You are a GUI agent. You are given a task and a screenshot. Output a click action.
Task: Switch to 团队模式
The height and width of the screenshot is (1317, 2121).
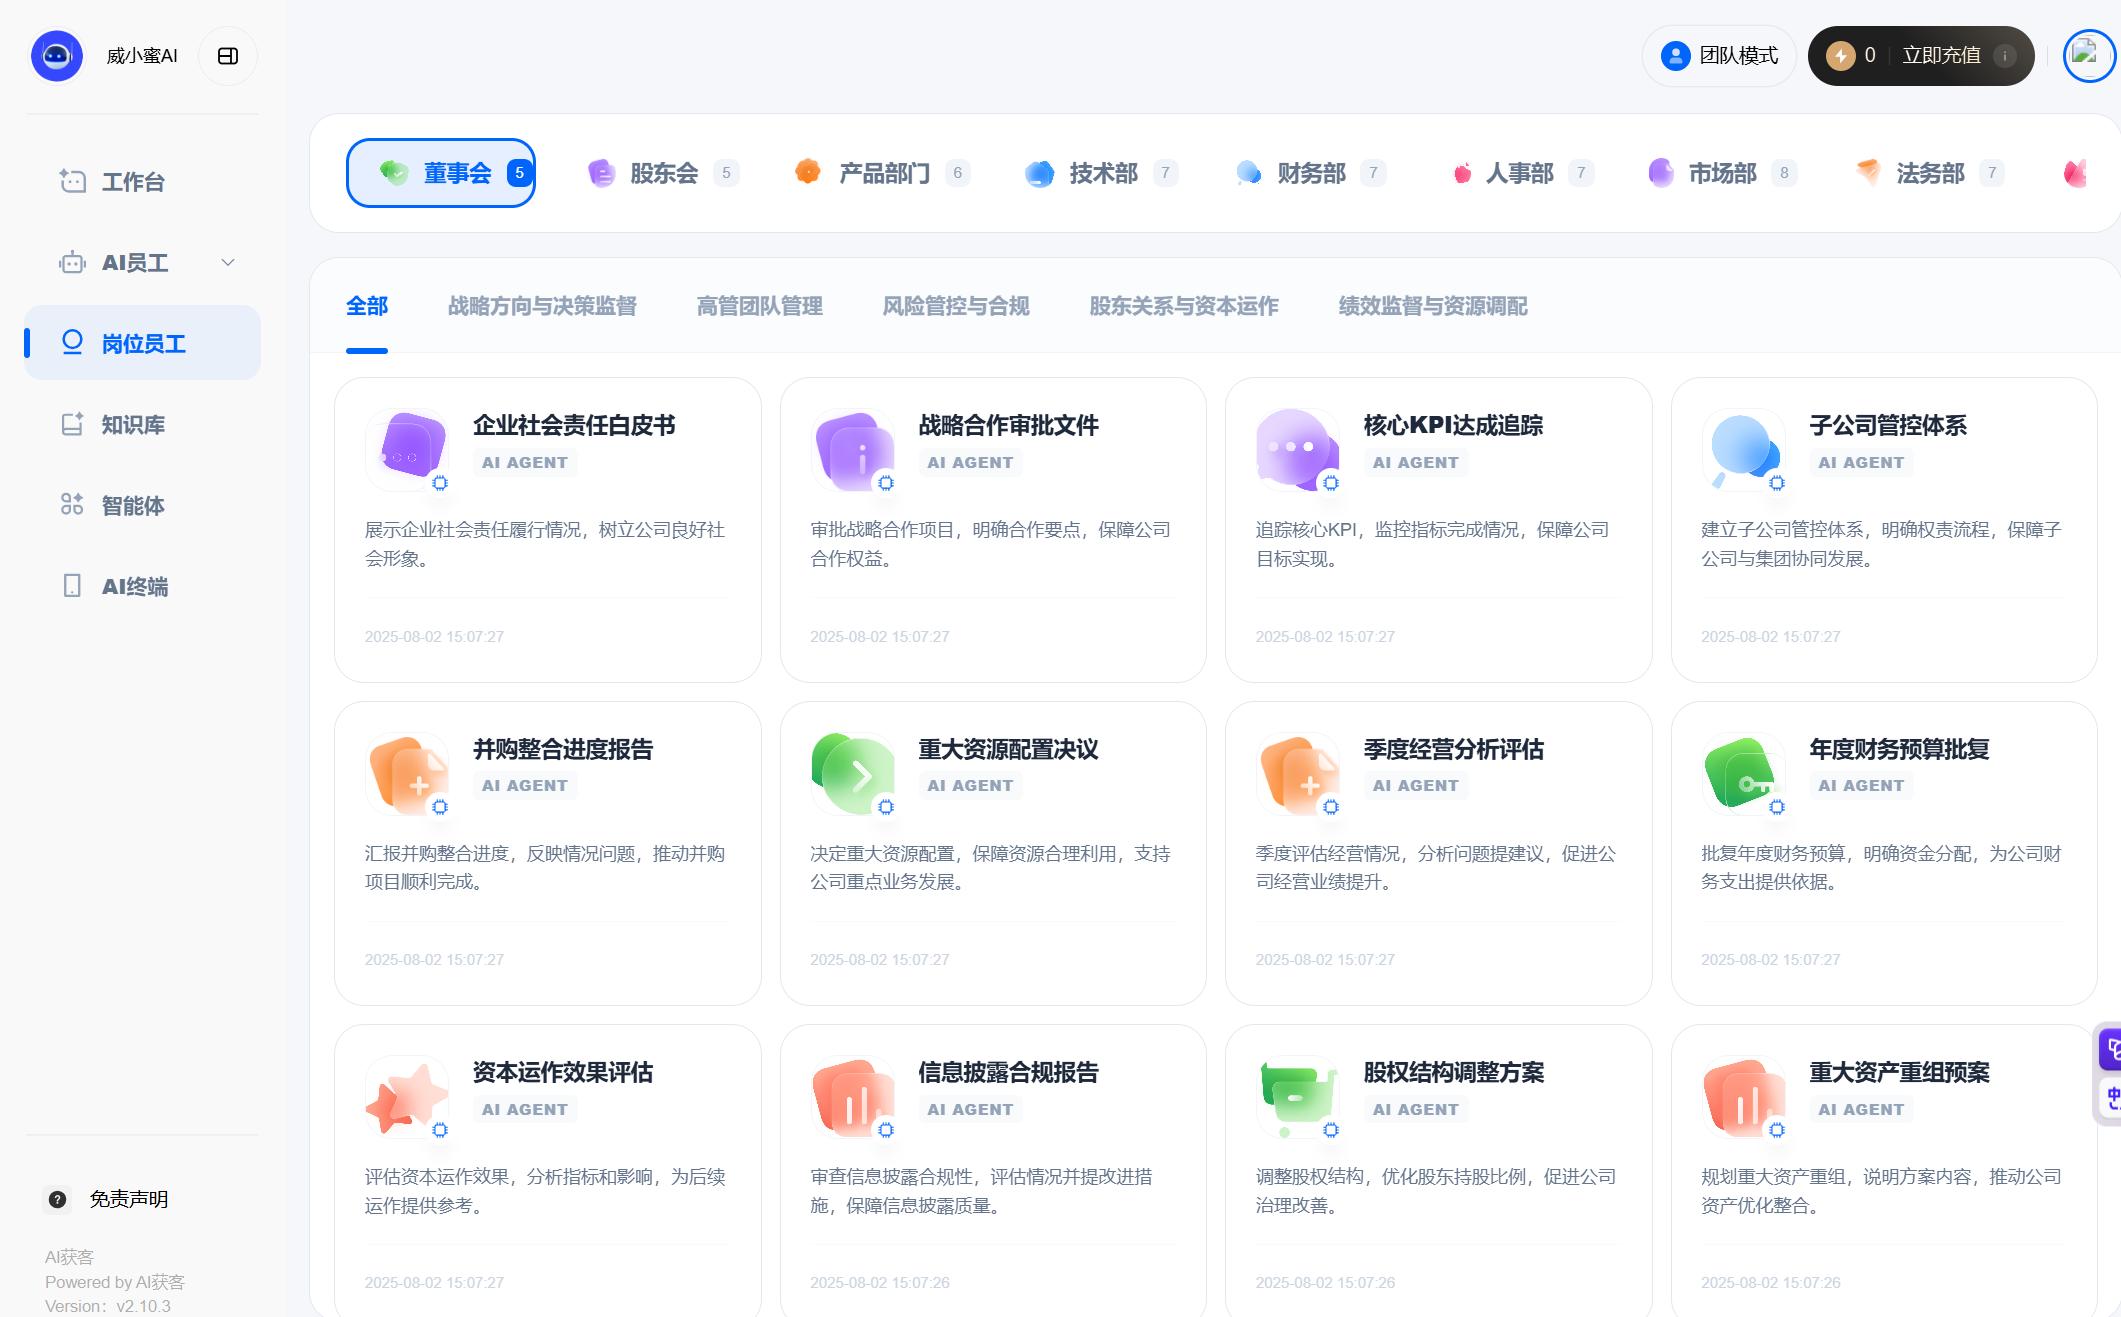pos(1719,56)
